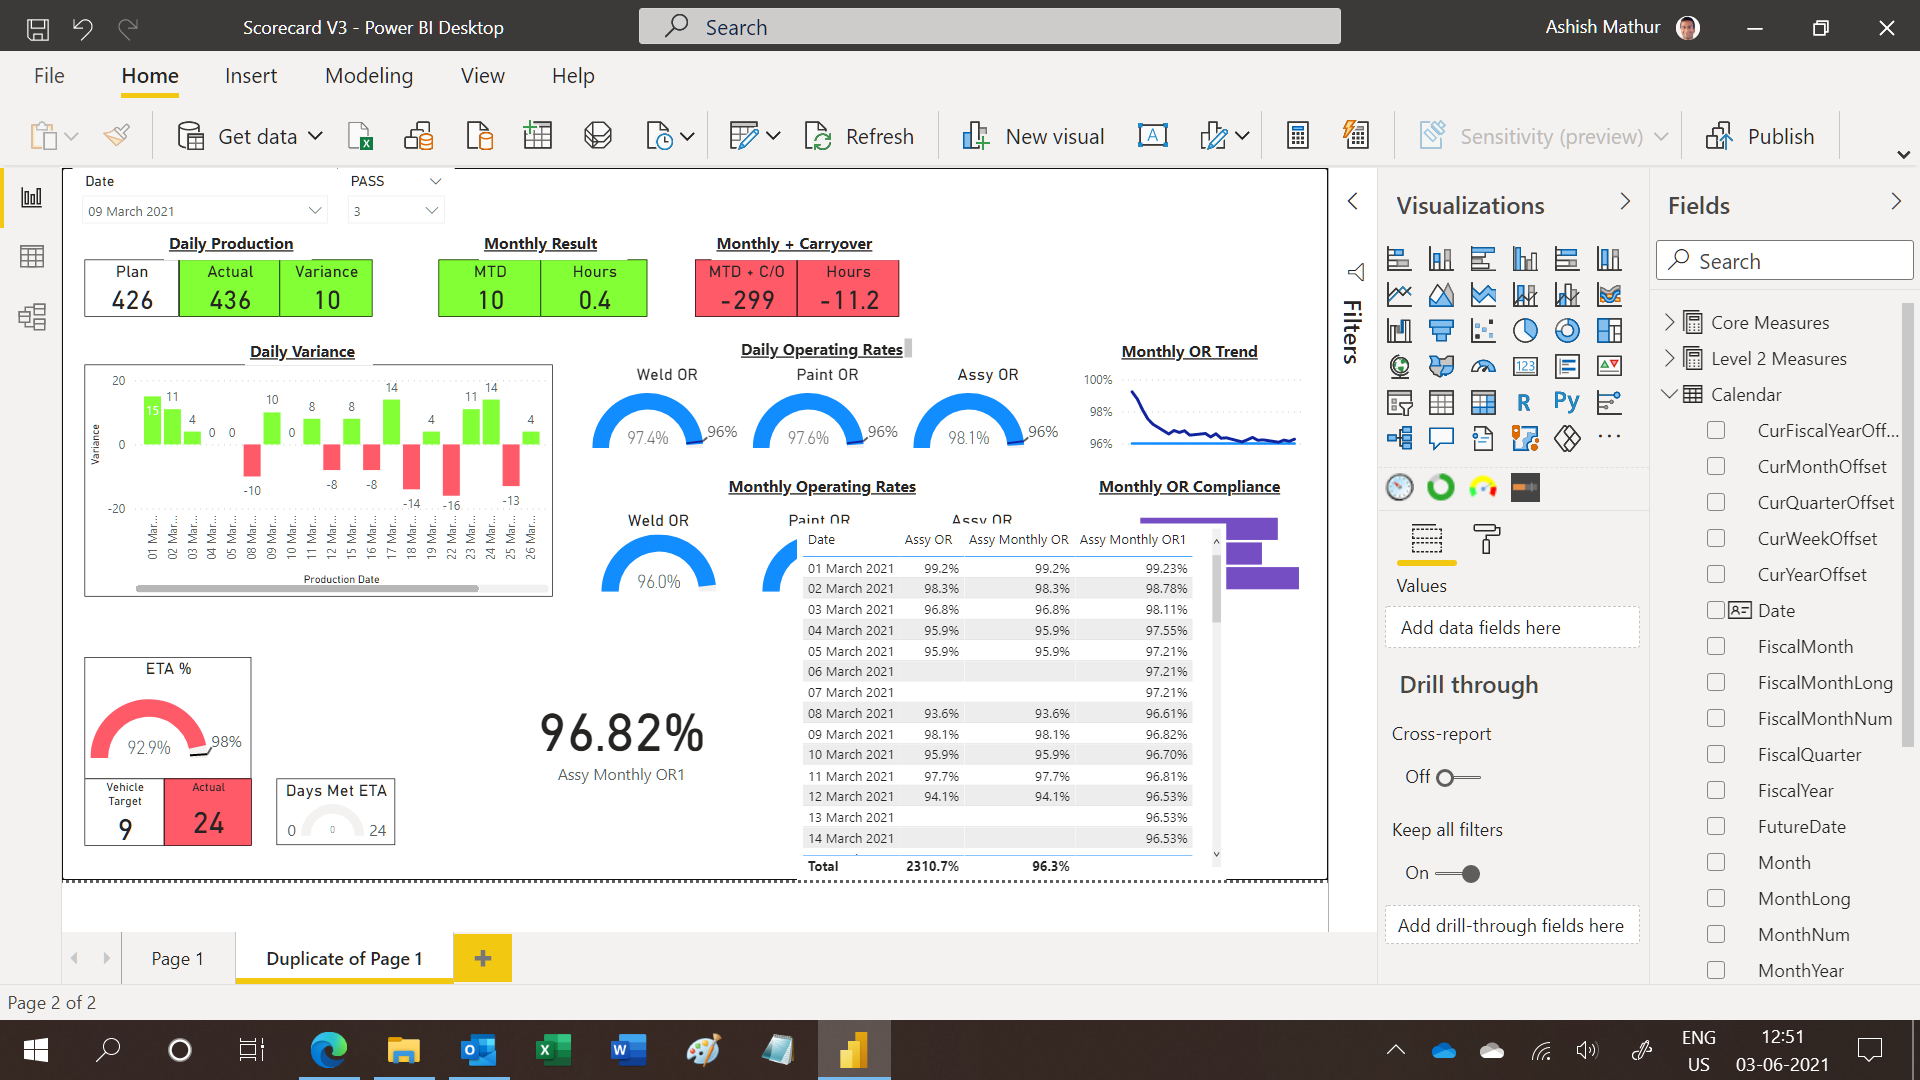Add a new page with plus button
1920x1080 pixels.
coord(483,958)
